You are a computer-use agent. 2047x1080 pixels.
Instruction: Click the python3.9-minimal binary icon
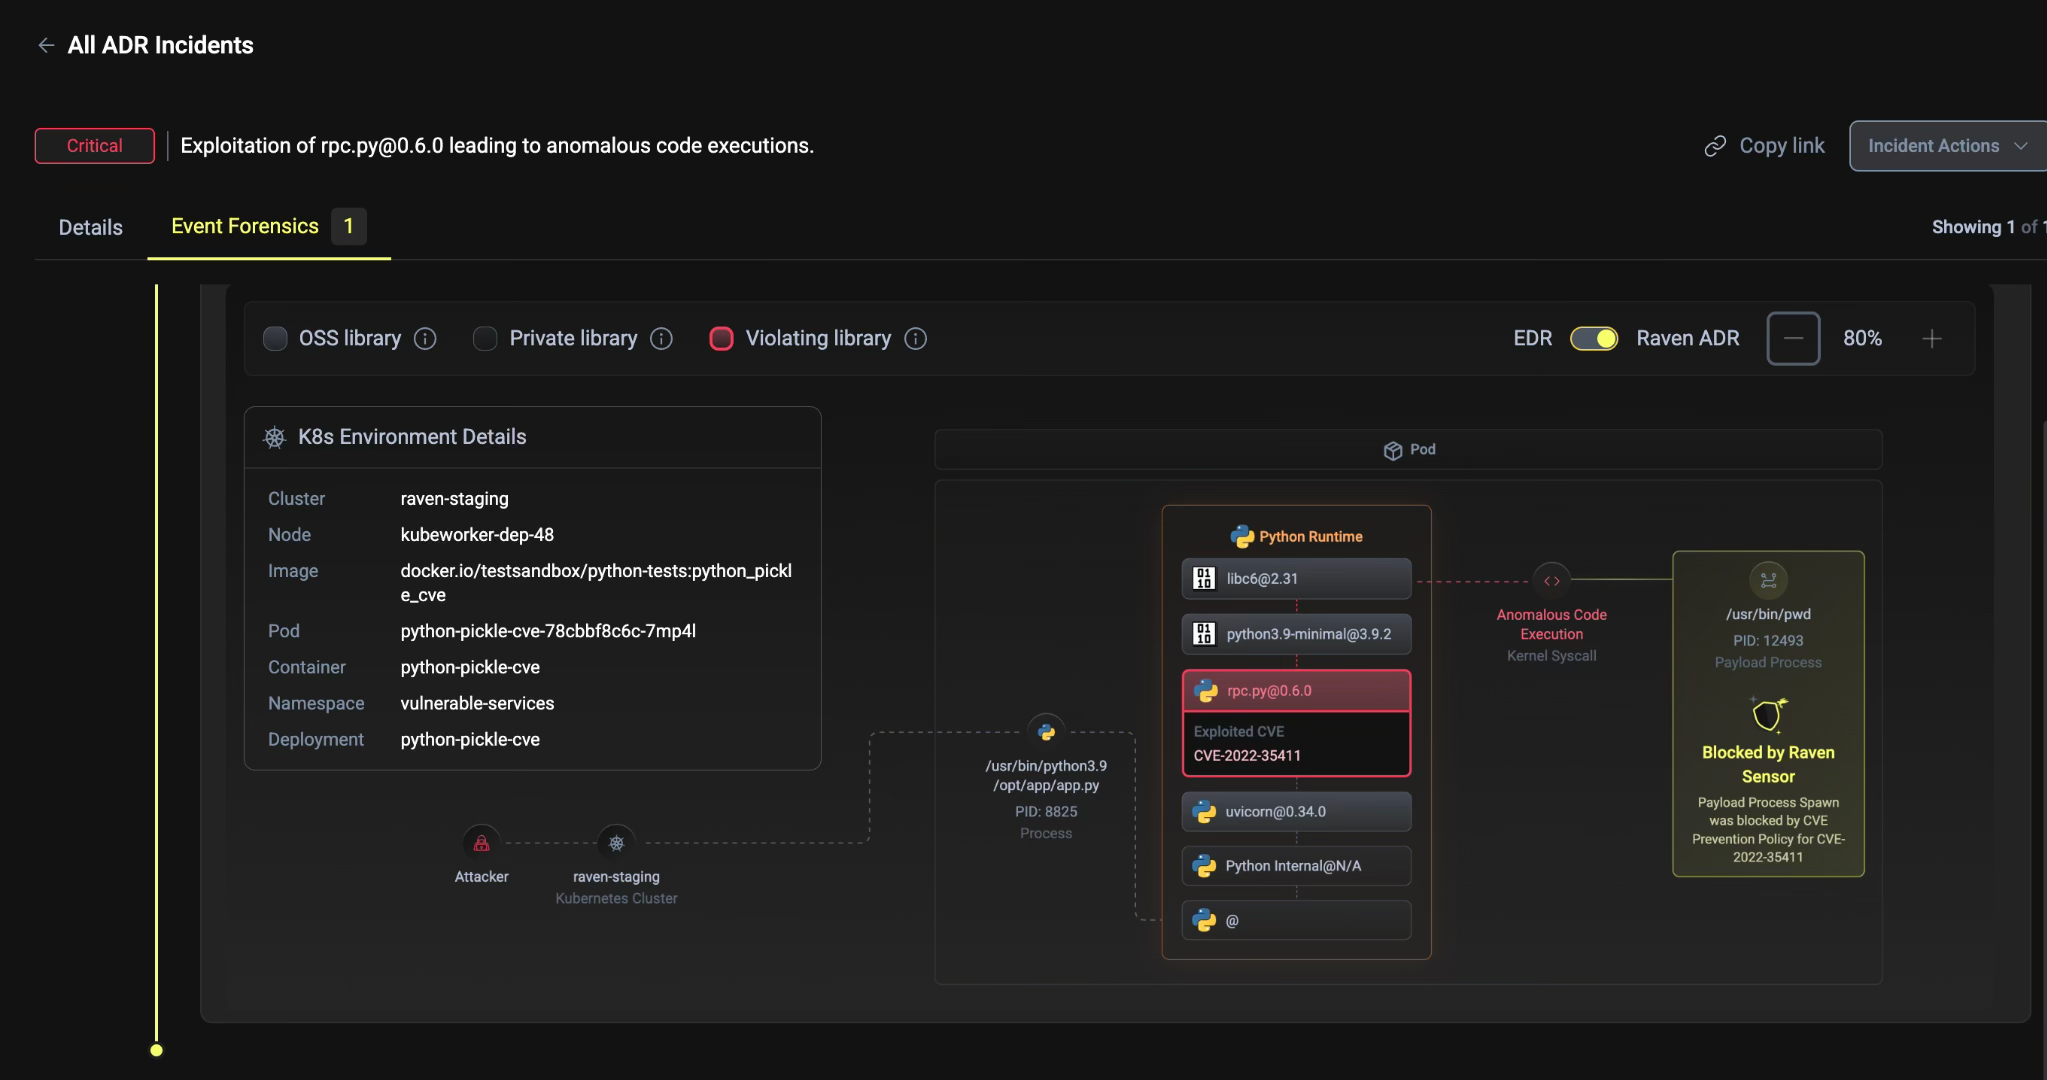tap(1204, 634)
